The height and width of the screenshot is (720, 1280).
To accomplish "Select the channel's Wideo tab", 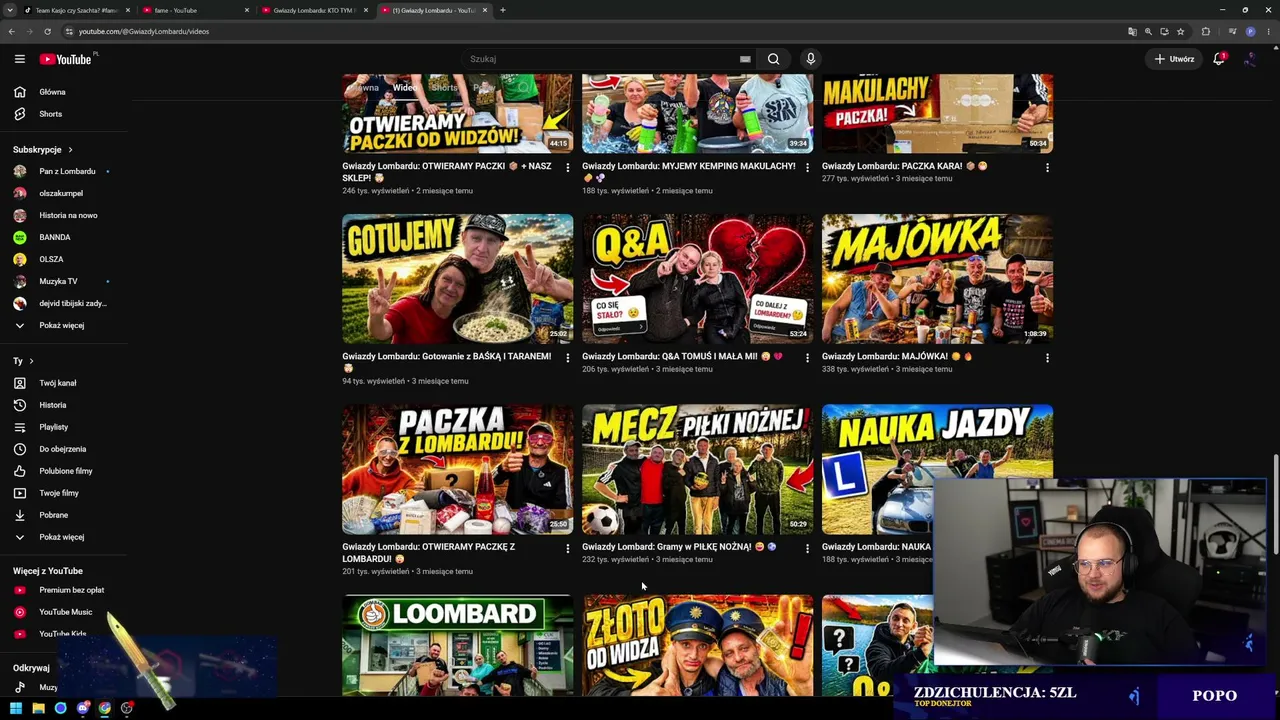I will (x=405, y=87).
